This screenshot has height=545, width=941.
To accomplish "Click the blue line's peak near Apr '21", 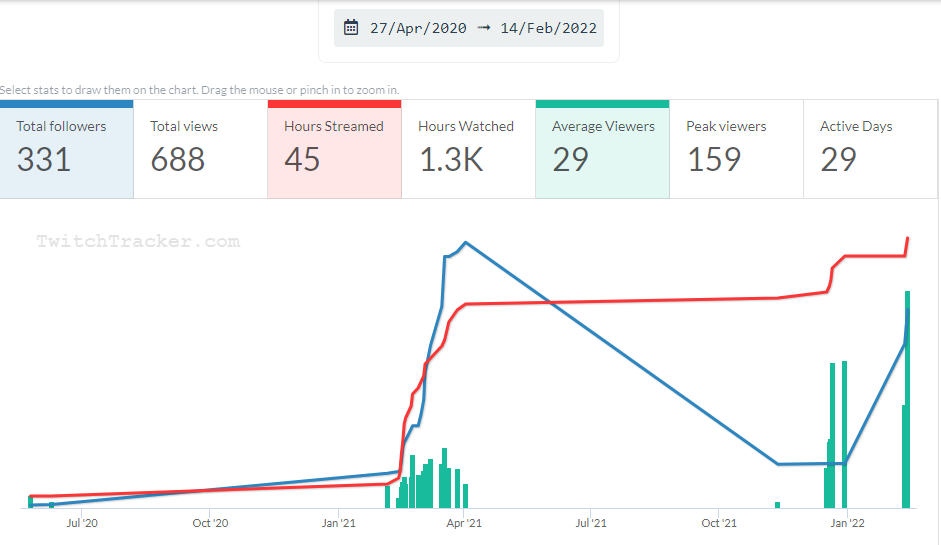I will click(x=465, y=242).
